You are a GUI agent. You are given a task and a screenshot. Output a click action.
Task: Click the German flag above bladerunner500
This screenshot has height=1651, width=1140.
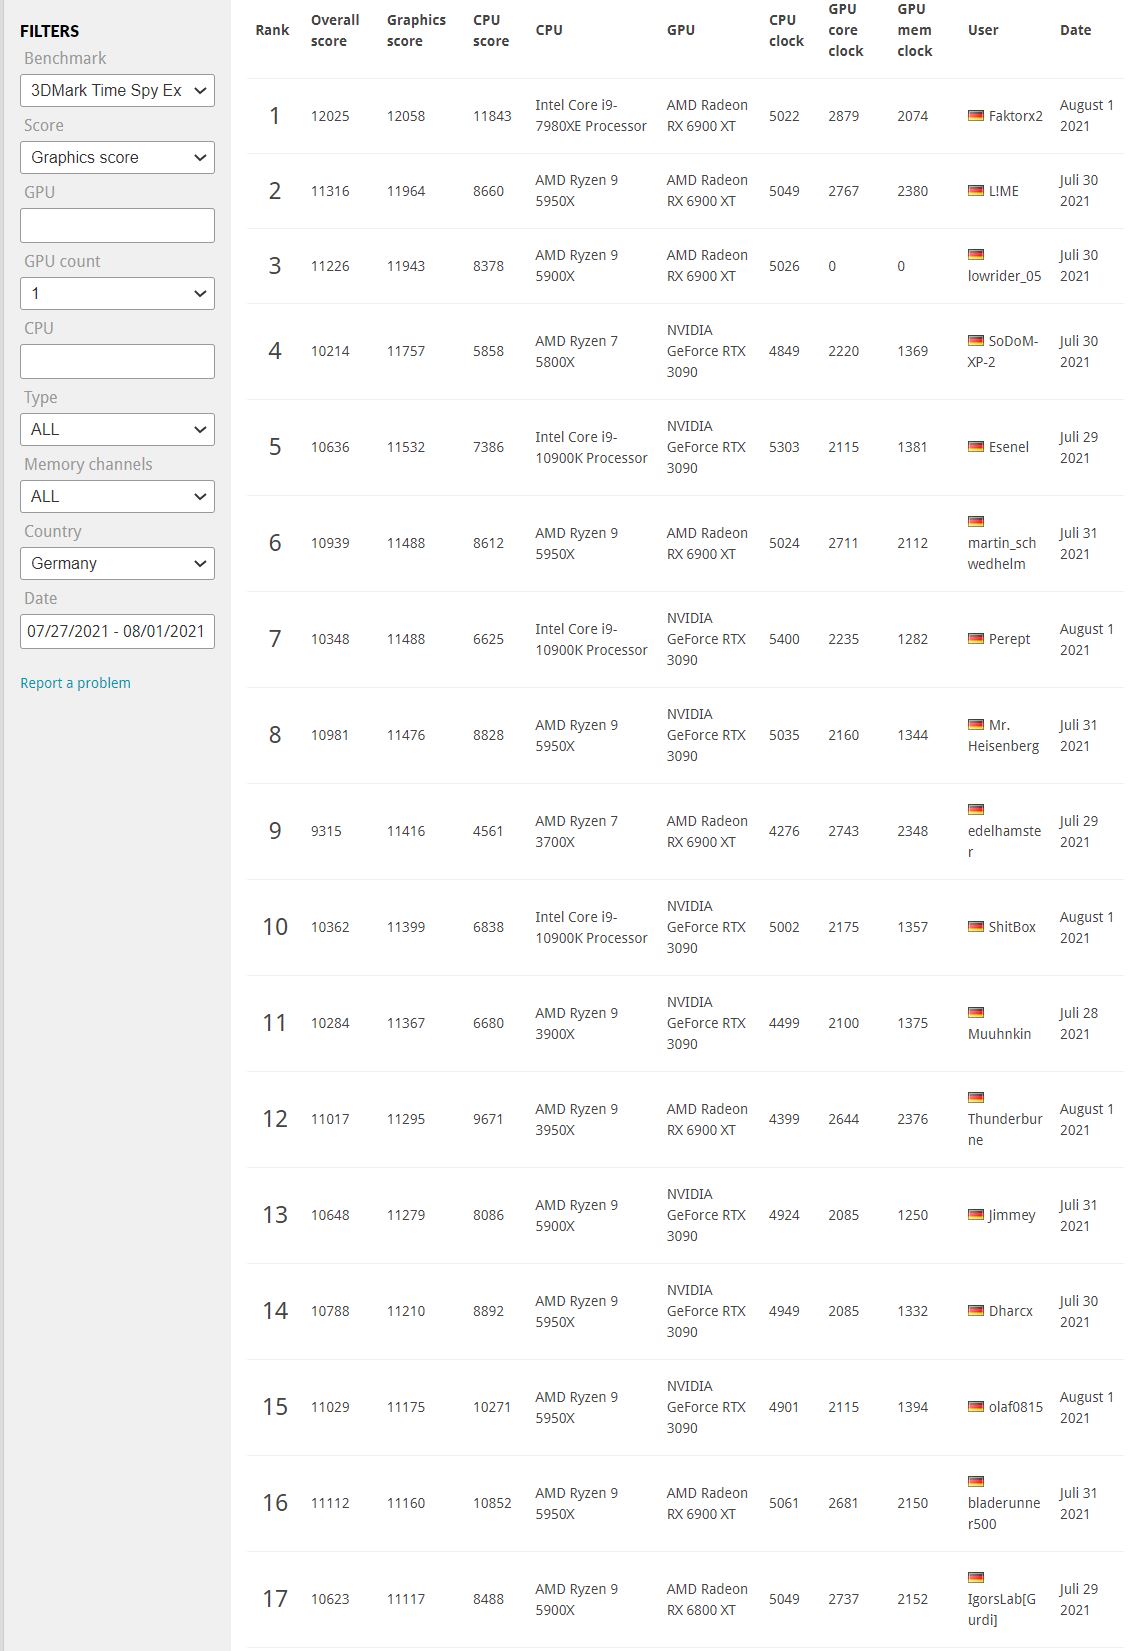click(x=976, y=1481)
